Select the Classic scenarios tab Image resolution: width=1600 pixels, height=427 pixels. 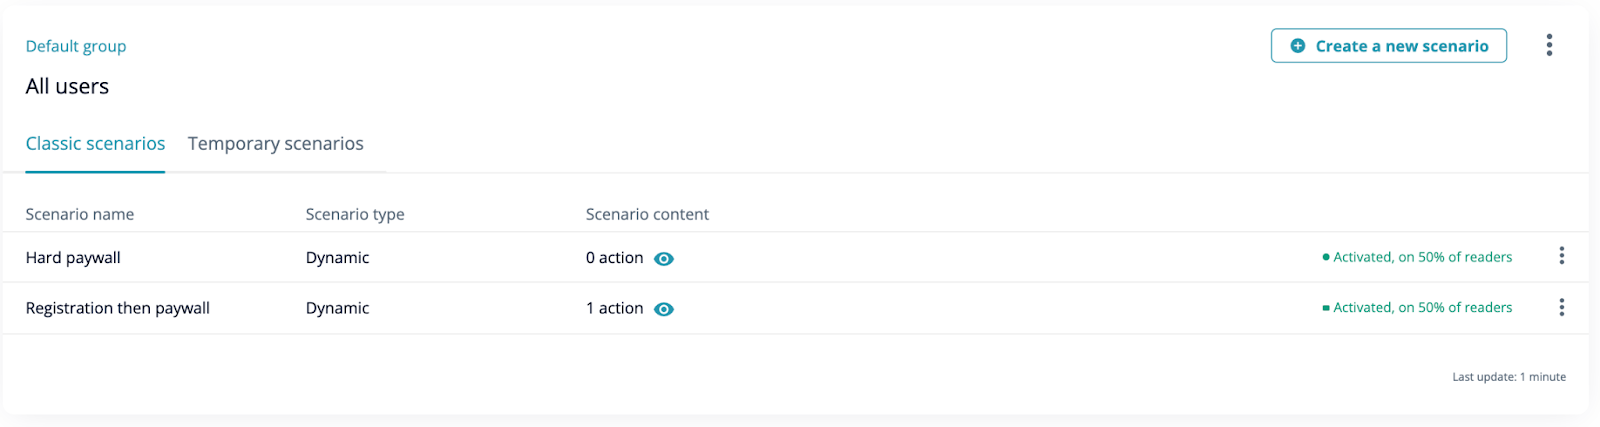pos(95,144)
